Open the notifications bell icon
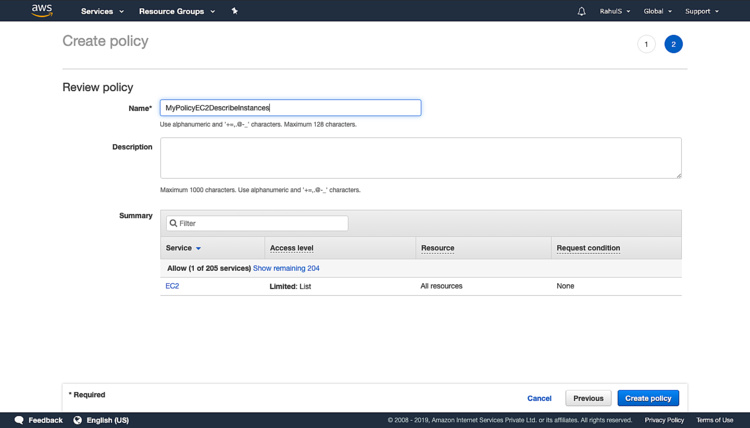The image size is (750, 428). [x=581, y=11]
